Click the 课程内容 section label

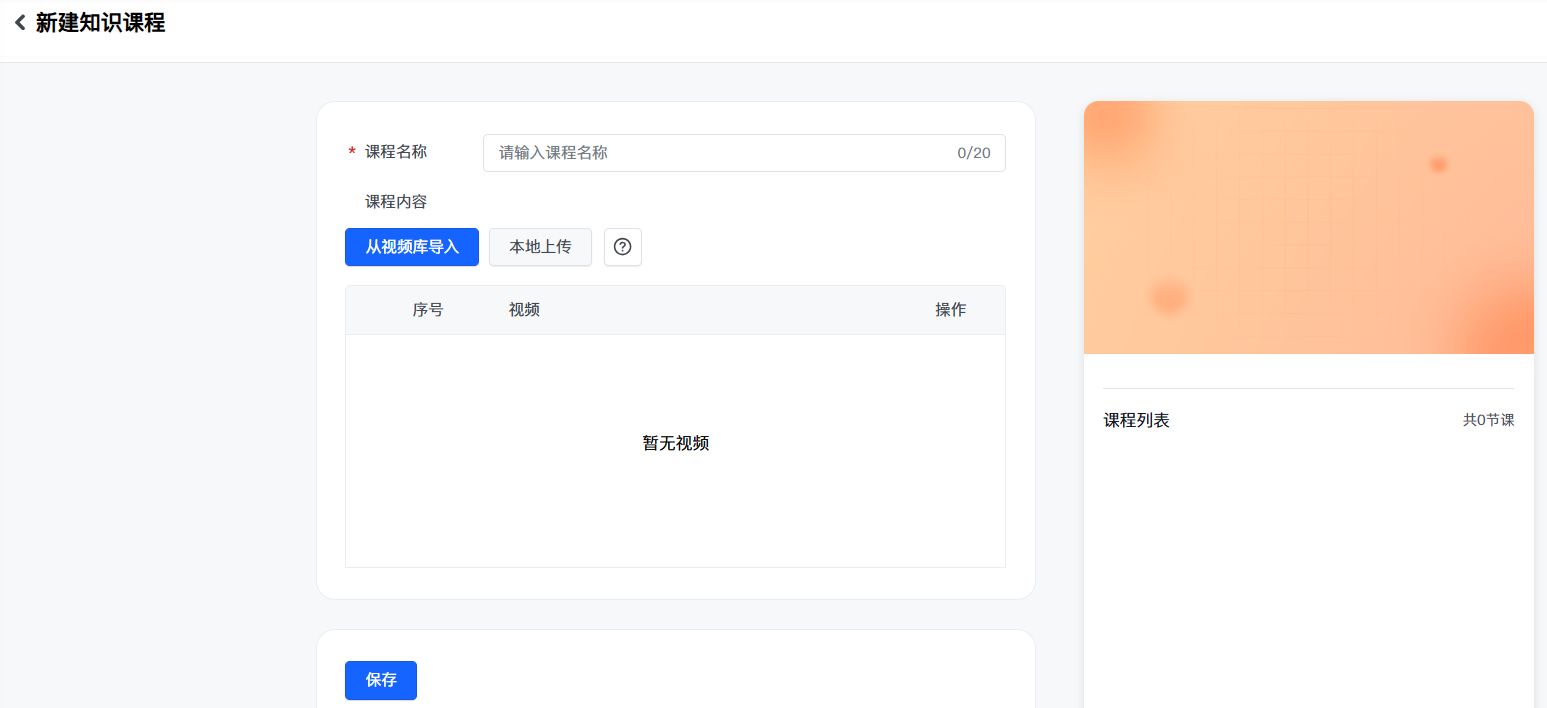pos(396,202)
